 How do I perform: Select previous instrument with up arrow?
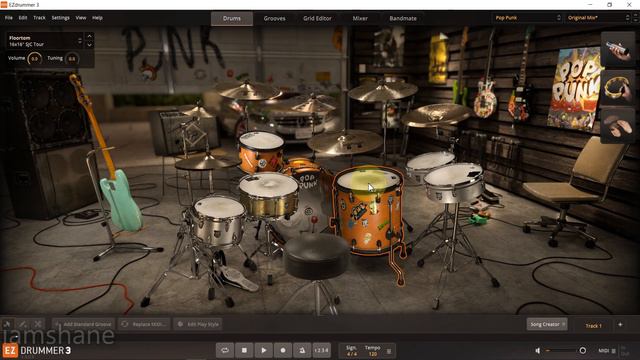(89, 37)
